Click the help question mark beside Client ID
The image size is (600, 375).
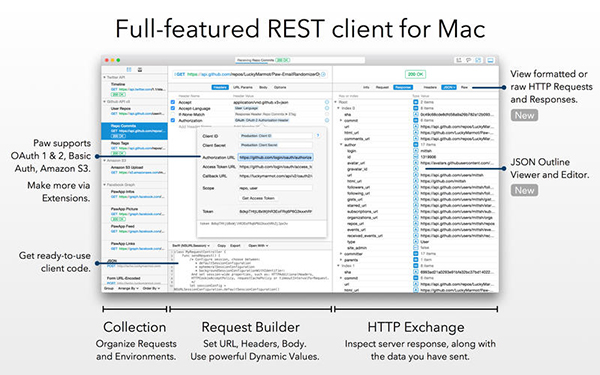[x=318, y=135]
